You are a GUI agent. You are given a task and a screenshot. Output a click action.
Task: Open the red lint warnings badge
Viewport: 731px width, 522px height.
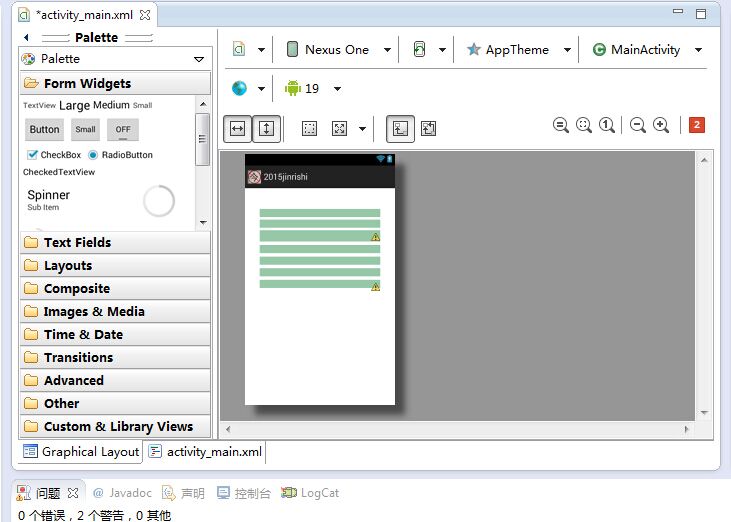coord(697,125)
